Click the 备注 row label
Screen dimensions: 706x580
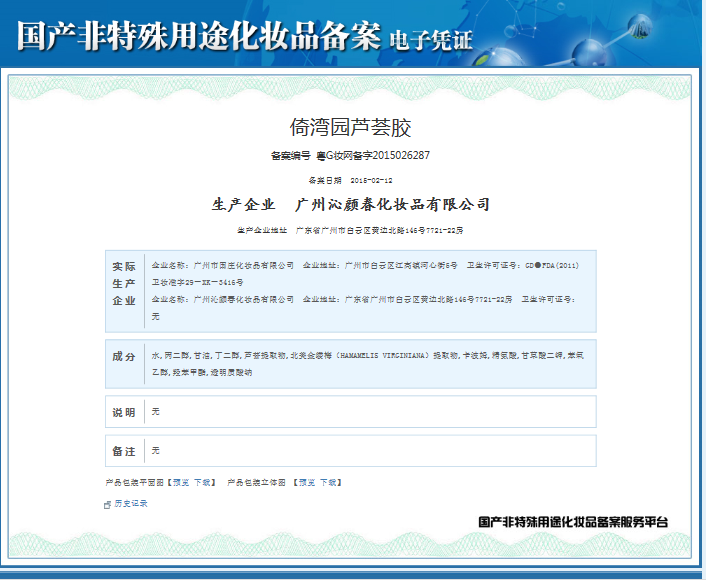click(x=124, y=450)
